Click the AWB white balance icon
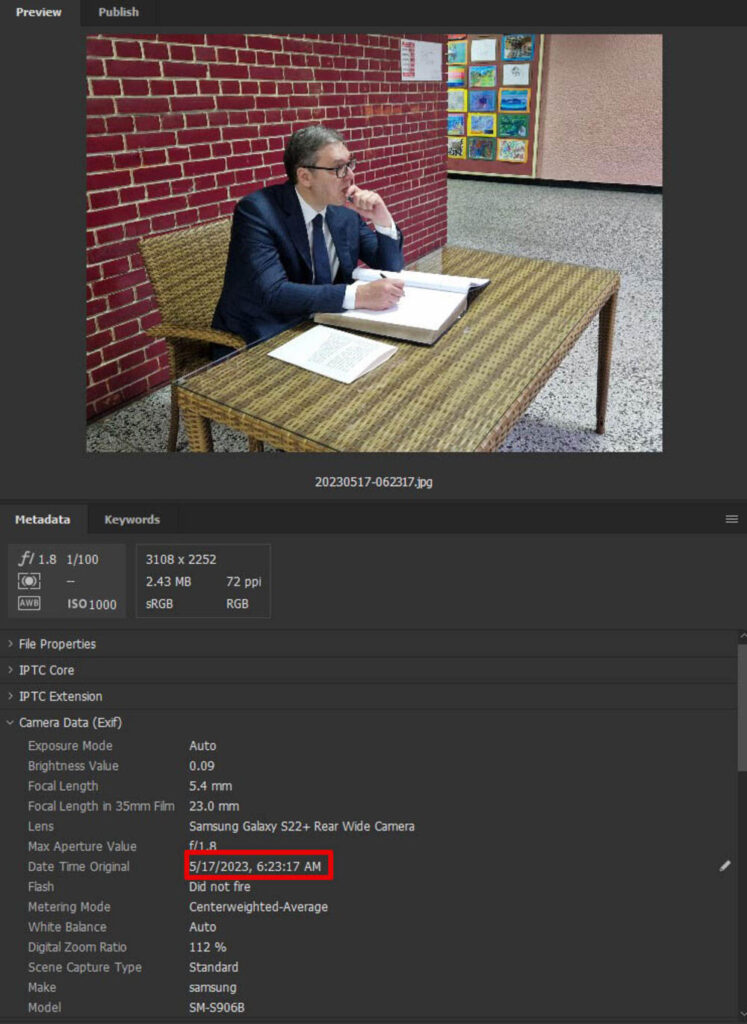The width and height of the screenshot is (747, 1024). click(x=29, y=603)
